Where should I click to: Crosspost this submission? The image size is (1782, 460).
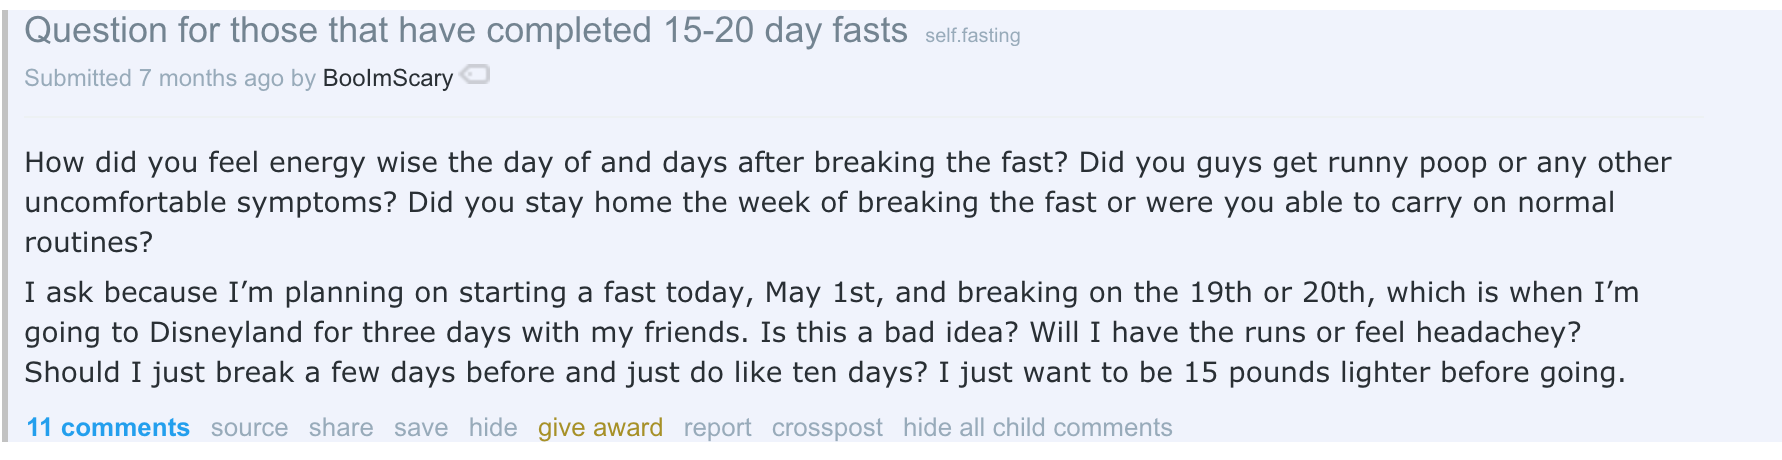pyautogui.click(x=827, y=428)
